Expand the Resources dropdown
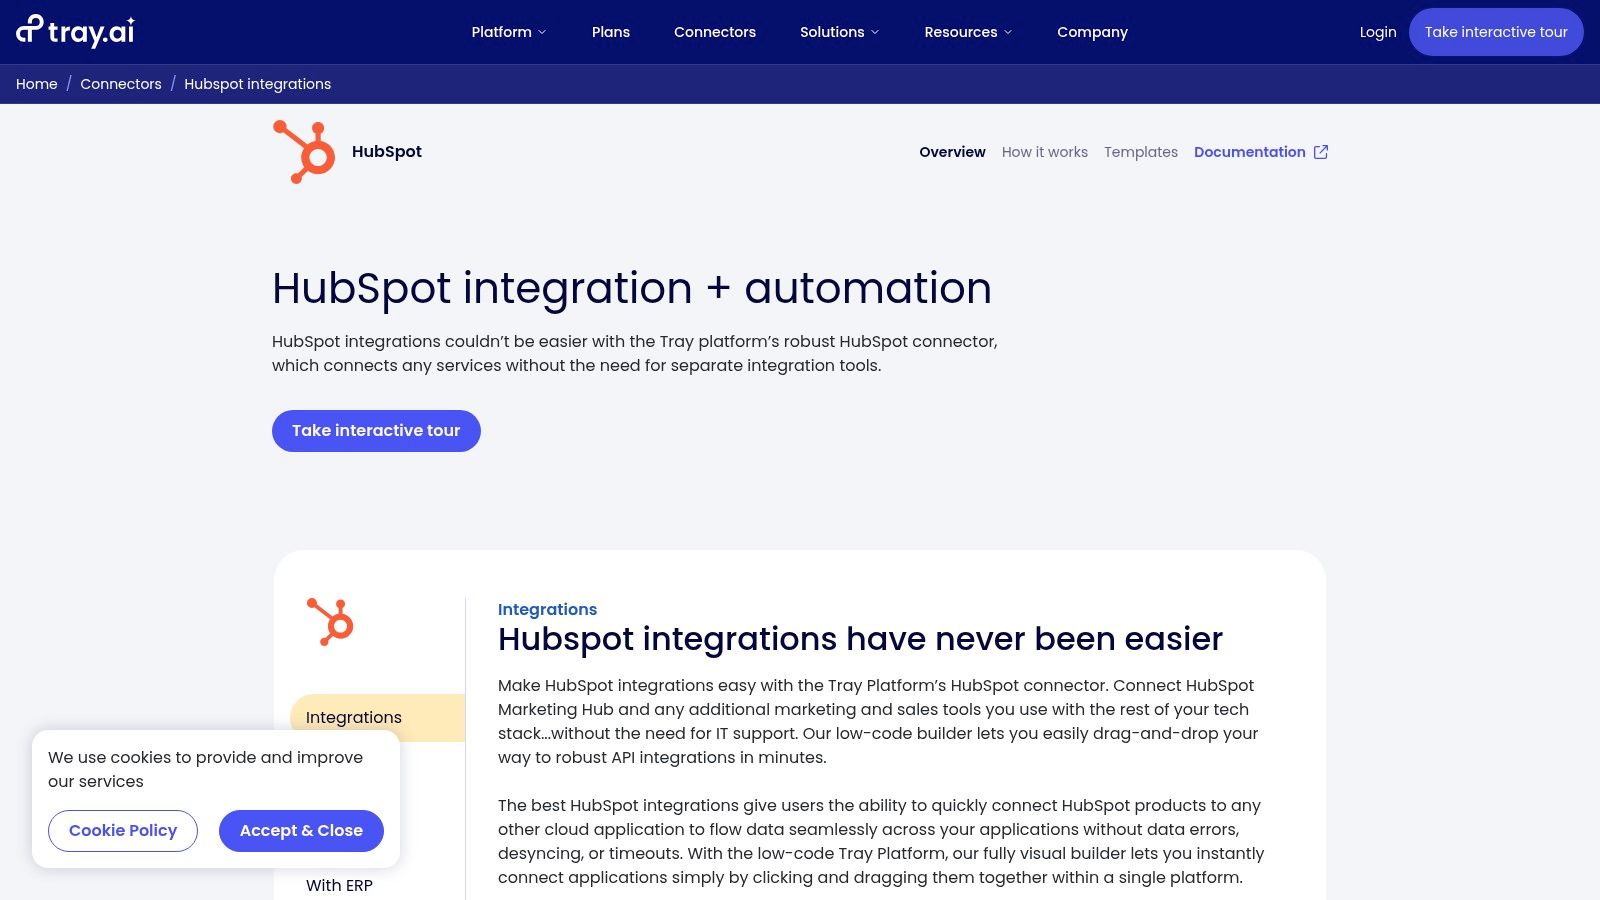Viewport: 1600px width, 900px height. (967, 31)
